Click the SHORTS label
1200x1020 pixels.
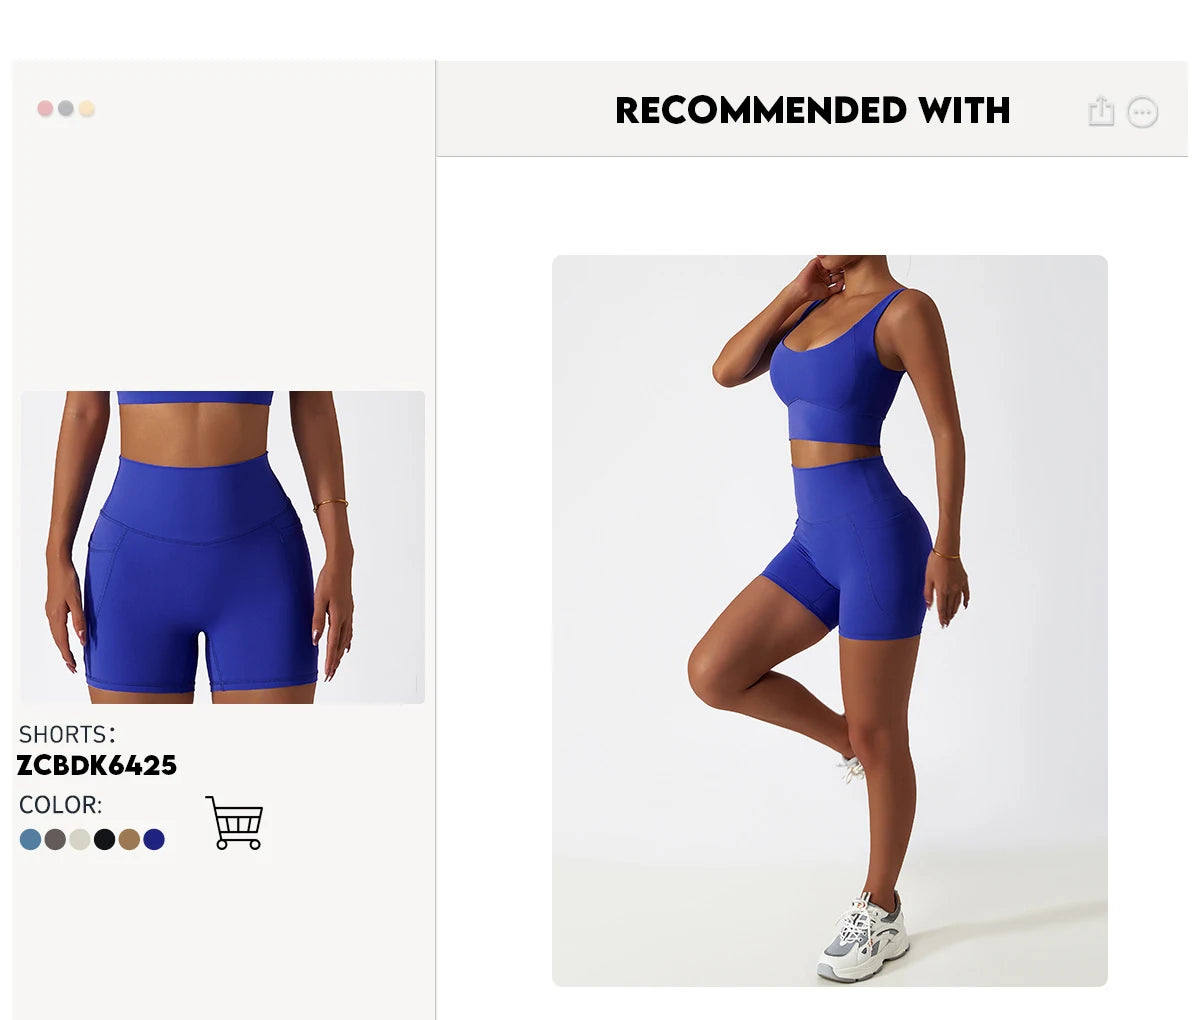[x=67, y=734]
